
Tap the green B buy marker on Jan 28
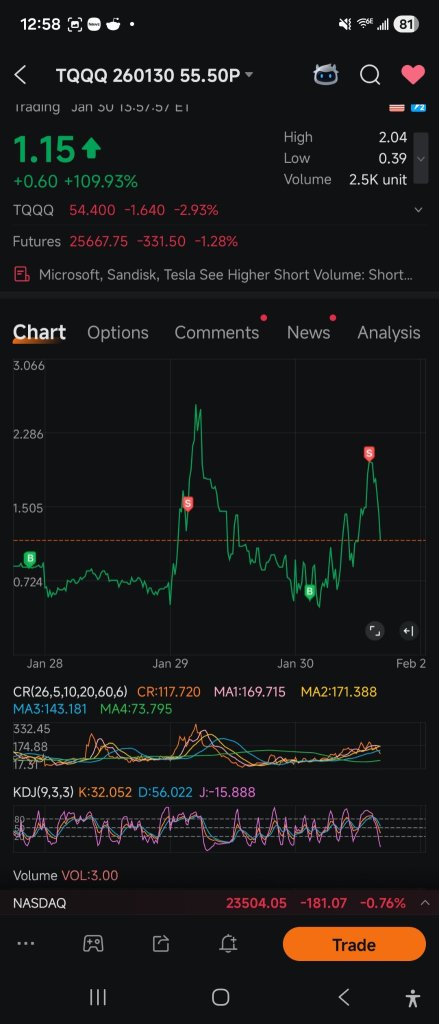[29, 558]
